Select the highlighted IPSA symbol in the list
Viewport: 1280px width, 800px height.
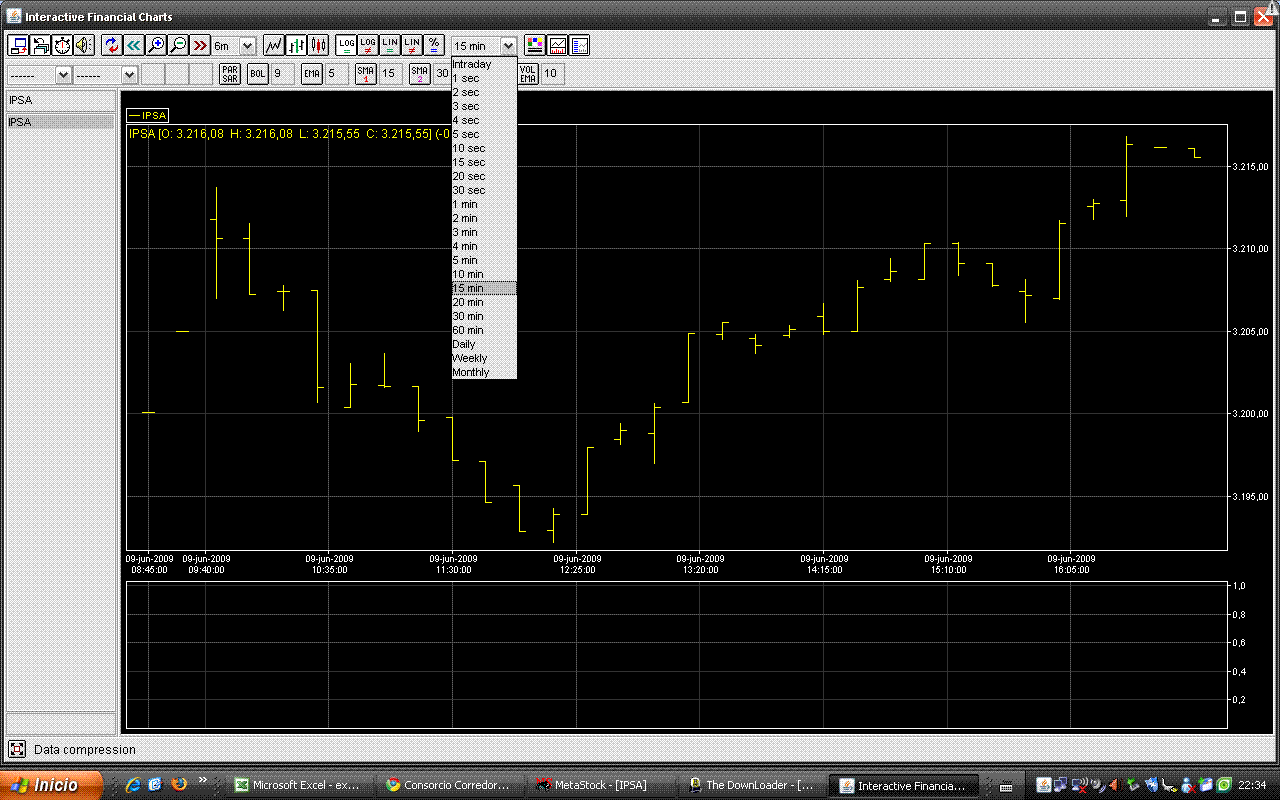click(x=61, y=122)
